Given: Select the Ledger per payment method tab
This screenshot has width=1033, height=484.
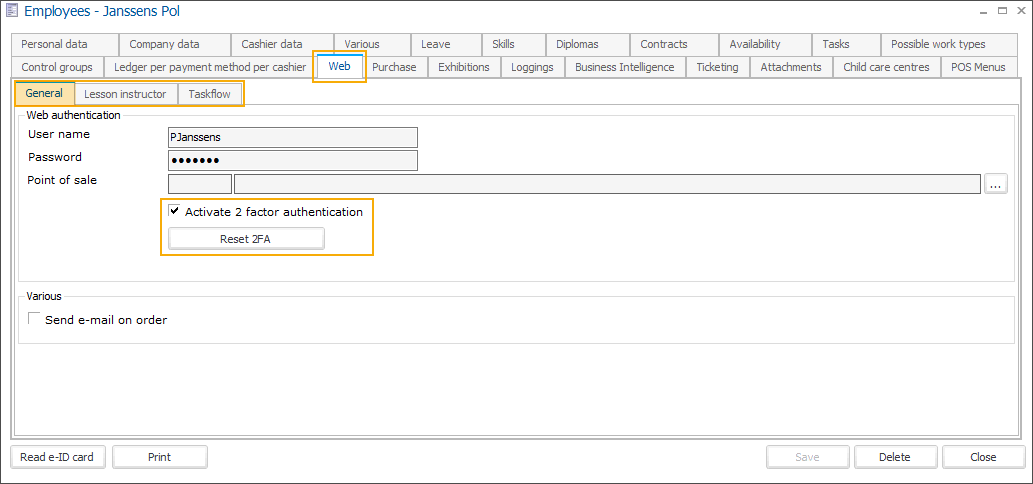Looking at the screenshot, I should pyautogui.click(x=210, y=67).
